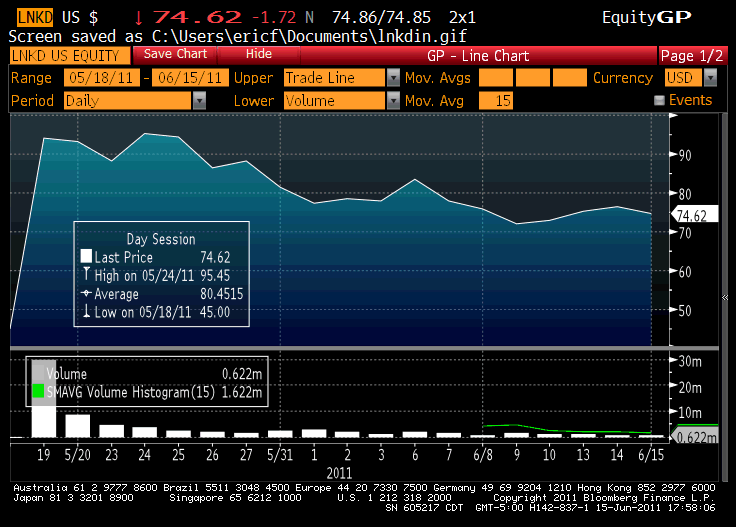Click the 19 date label
The width and height of the screenshot is (736, 527).
(x=44, y=454)
